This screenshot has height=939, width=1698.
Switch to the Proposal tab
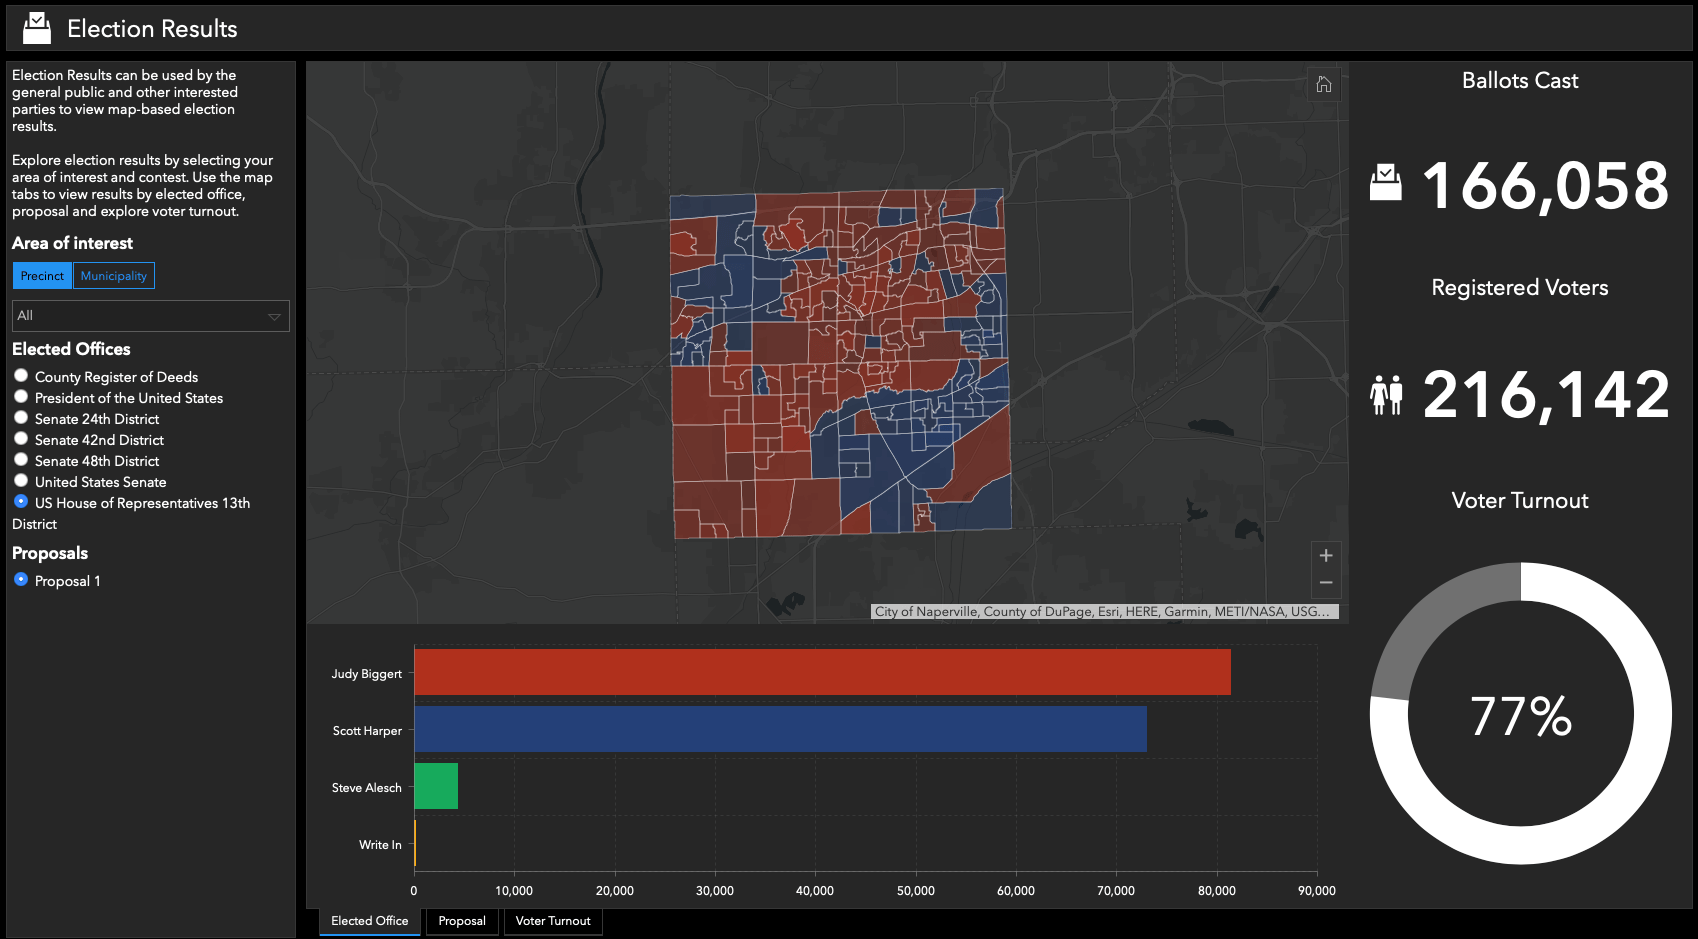(x=461, y=921)
